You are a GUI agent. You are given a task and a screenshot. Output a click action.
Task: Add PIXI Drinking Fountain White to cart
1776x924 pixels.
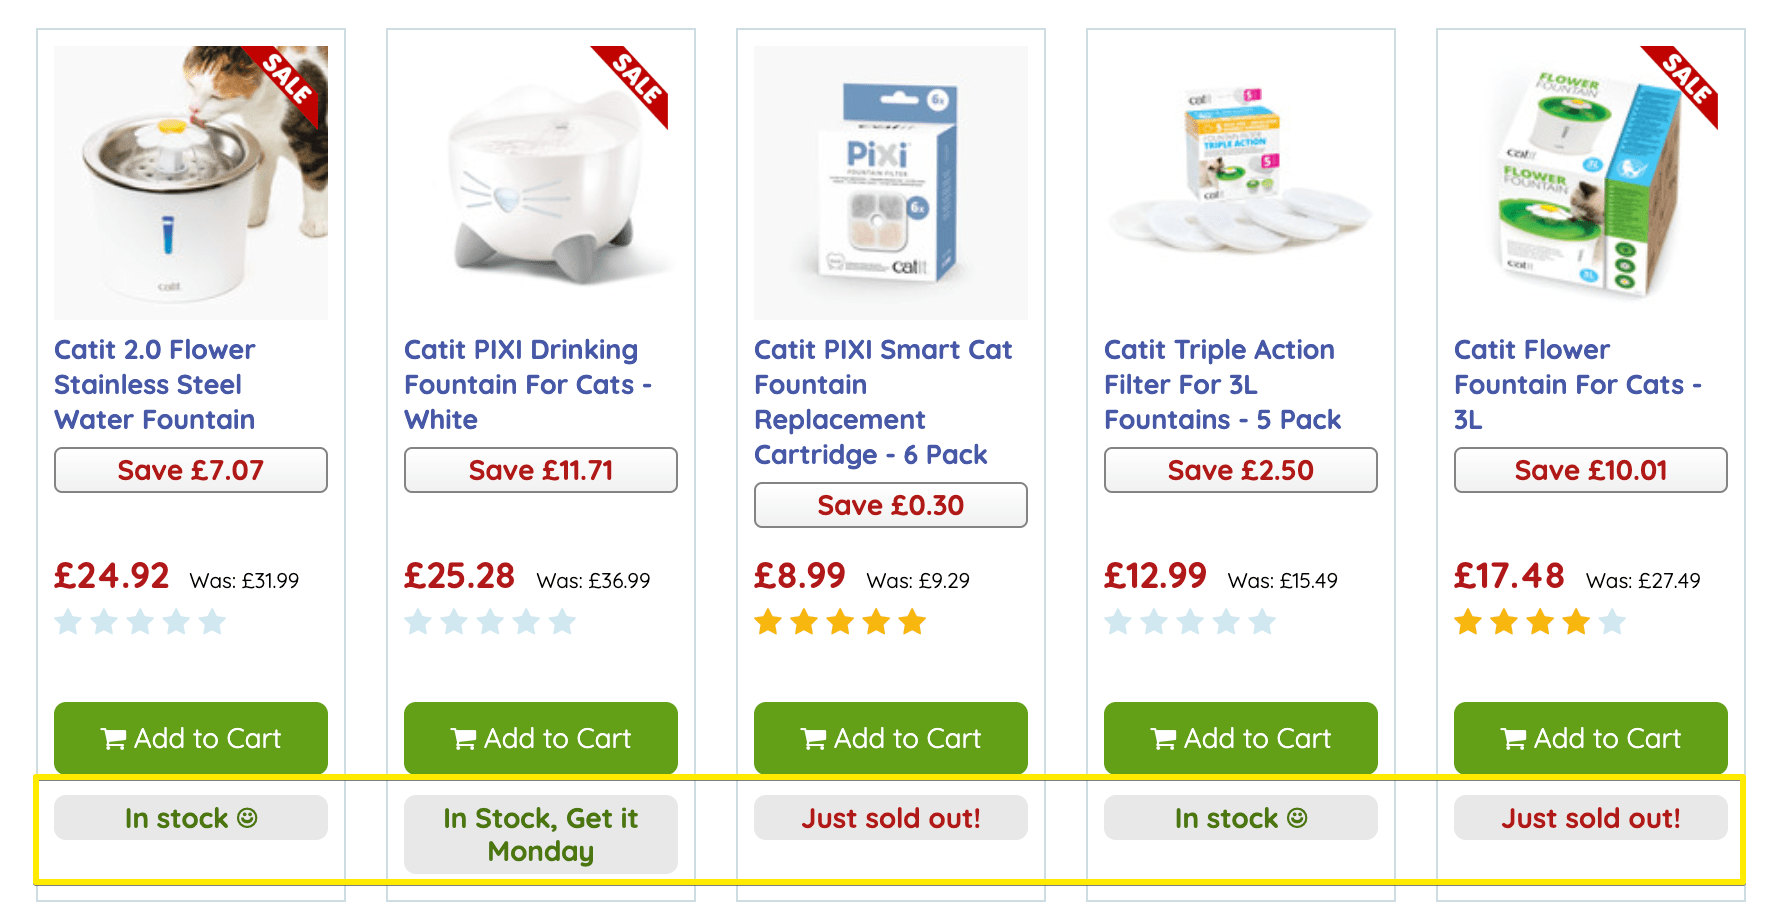point(541,738)
